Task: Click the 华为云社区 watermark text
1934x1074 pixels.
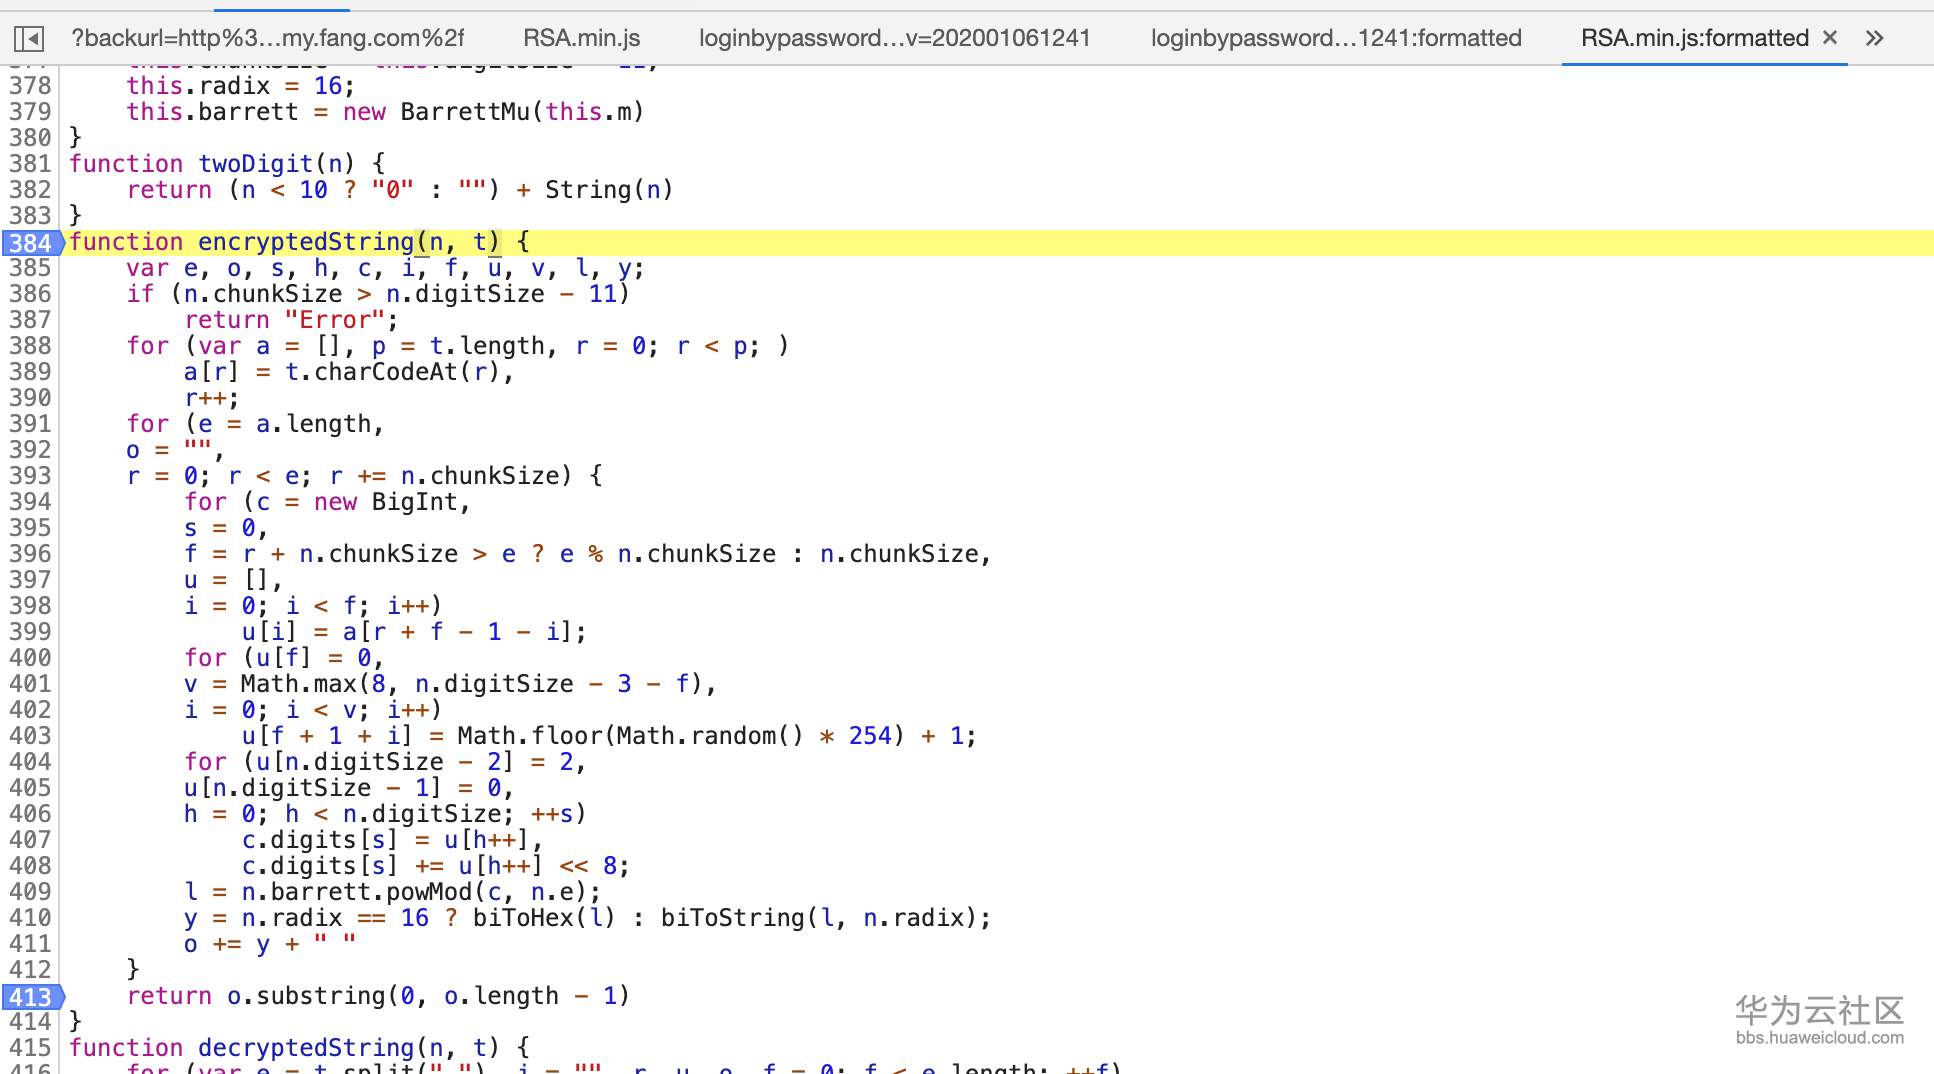Action: [1820, 1008]
